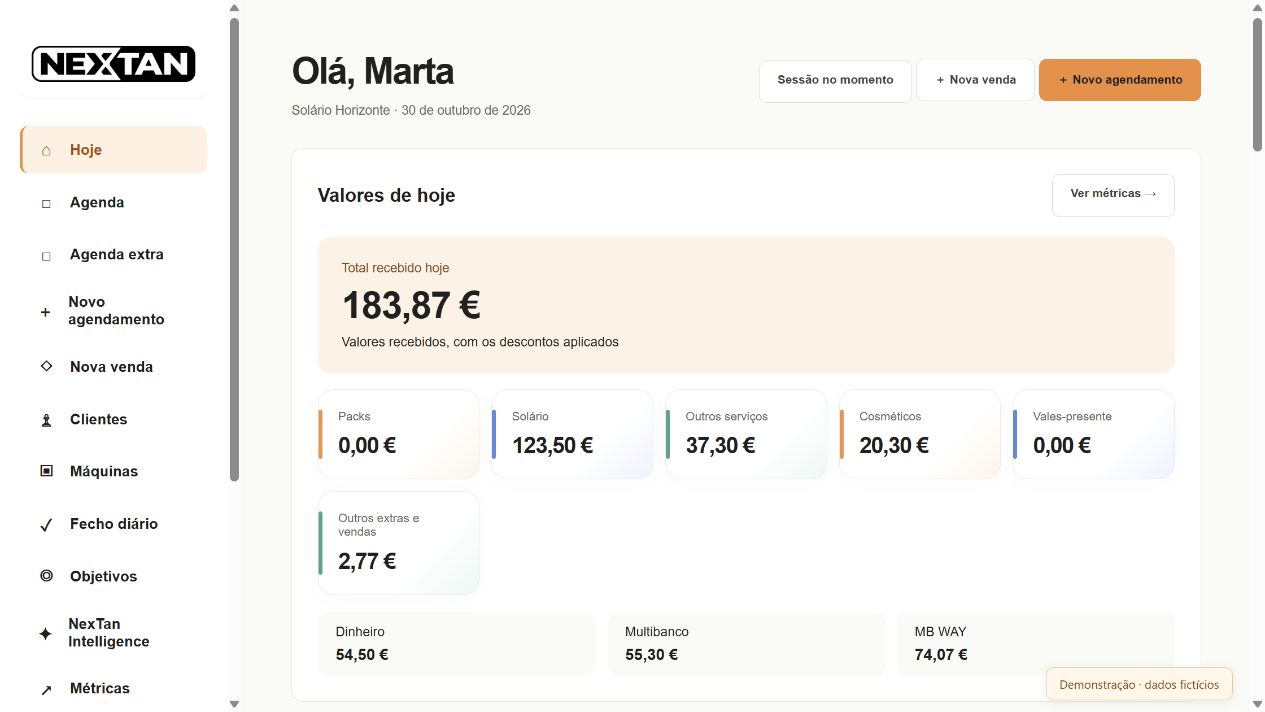Click the sidebar scrollbar thumb

coord(234,250)
